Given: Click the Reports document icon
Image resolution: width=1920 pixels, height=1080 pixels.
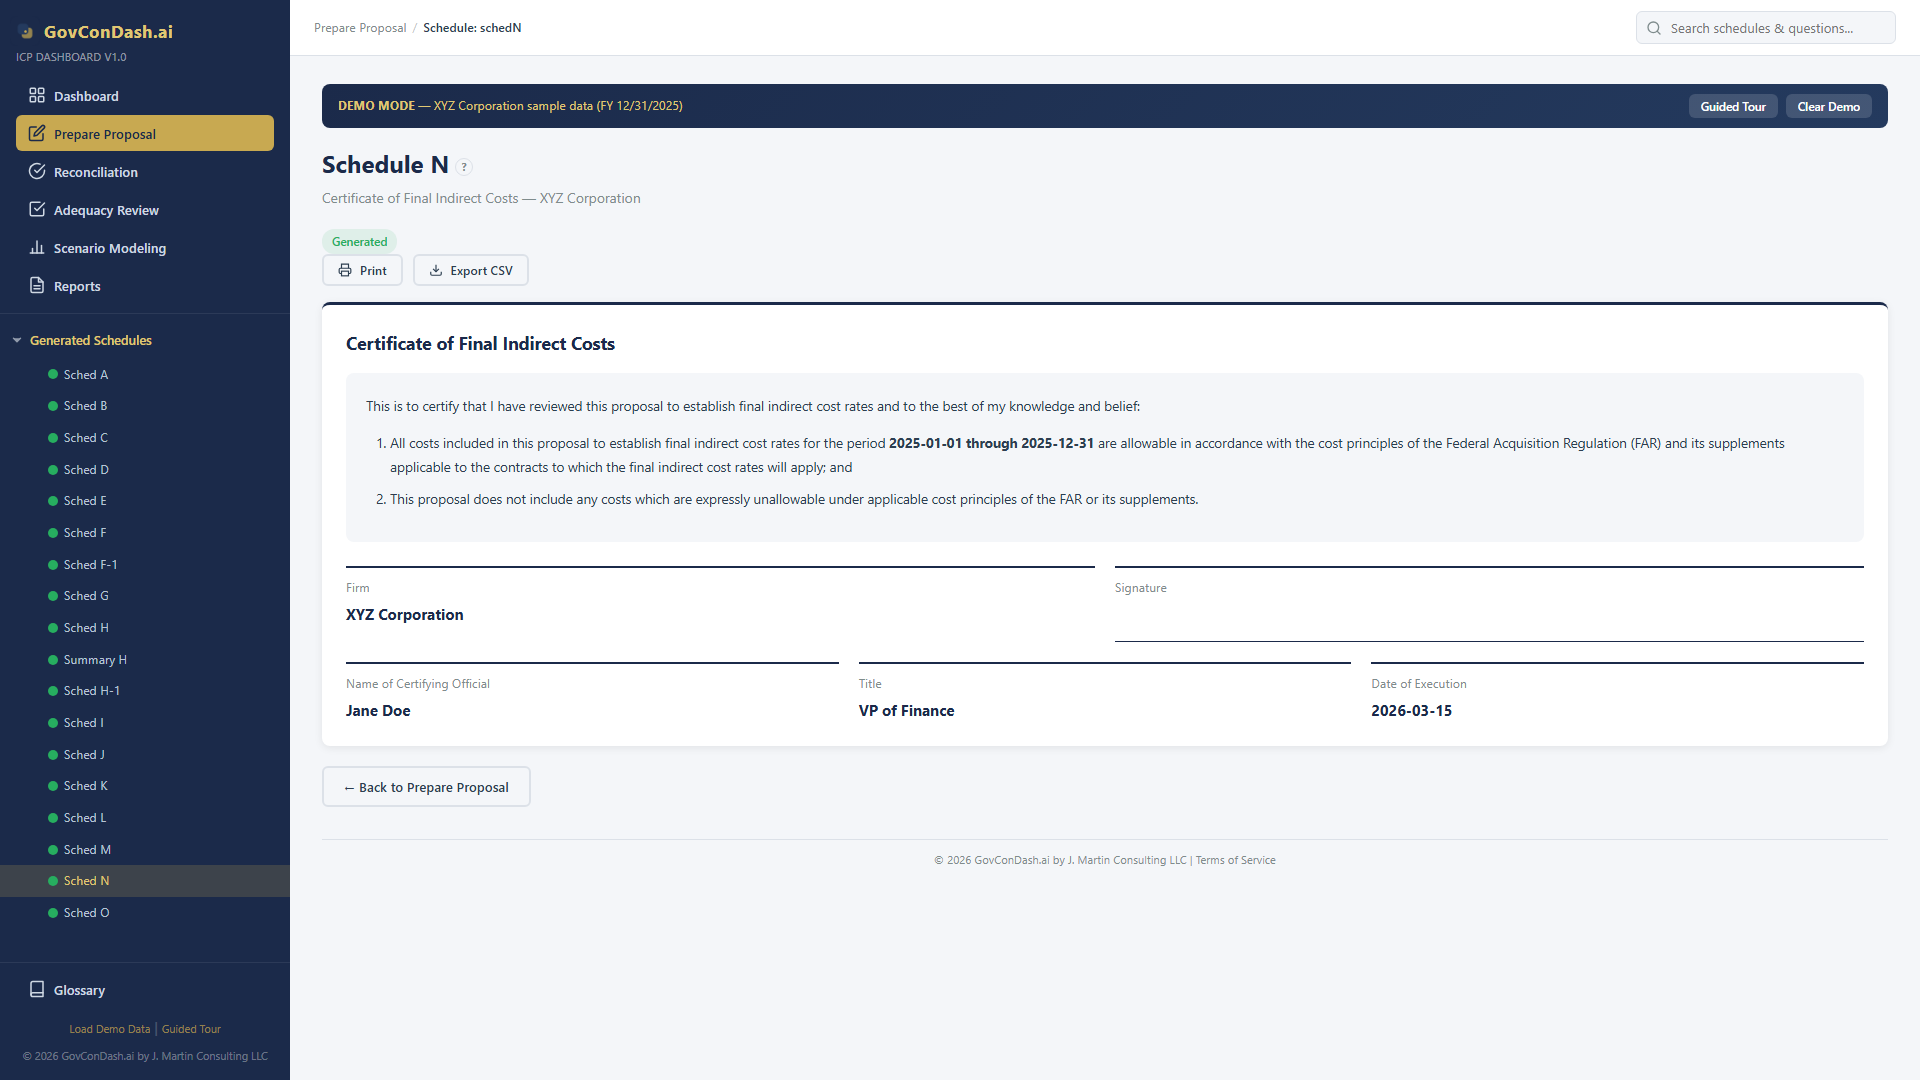Looking at the screenshot, I should (37, 286).
